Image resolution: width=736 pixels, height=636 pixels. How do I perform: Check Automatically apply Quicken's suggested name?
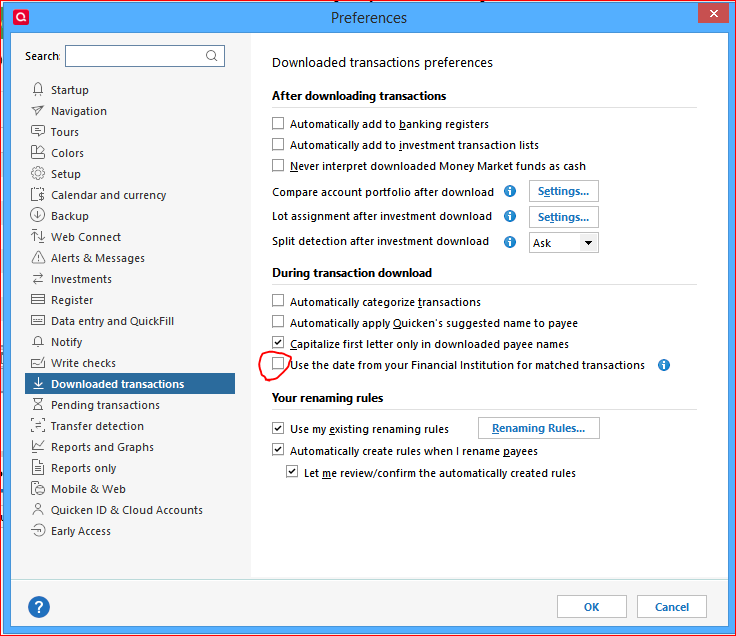tap(278, 322)
